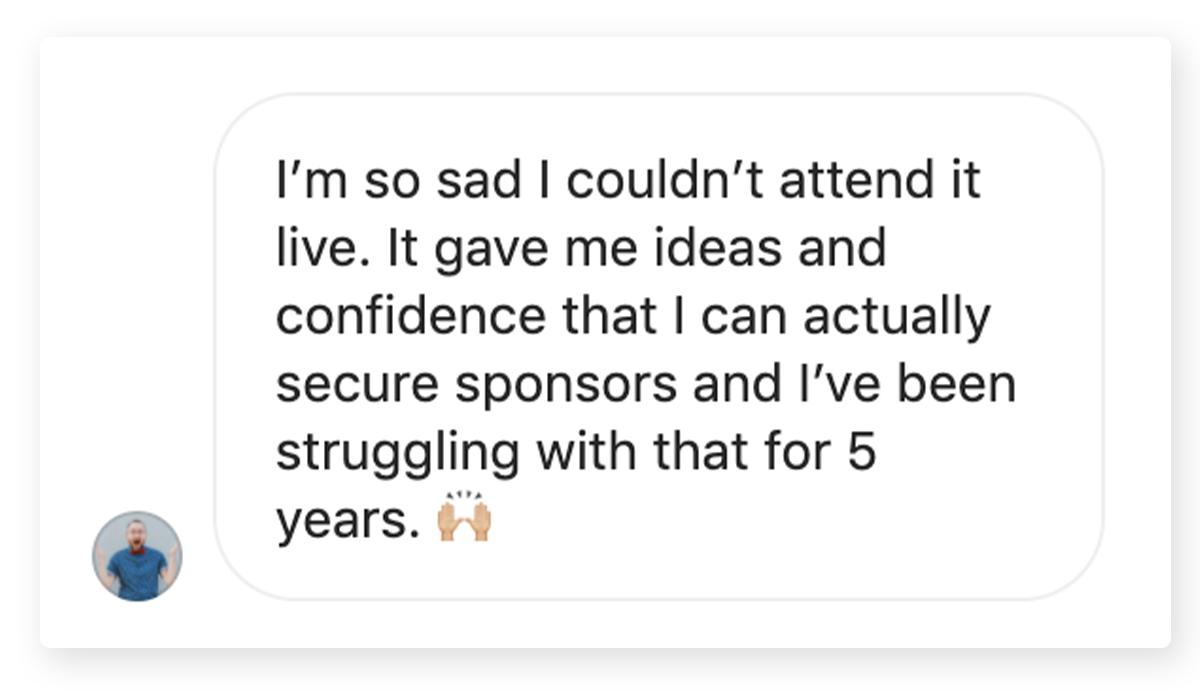Click the word "struggling" in the message
Screen dimensions: 1200x700
[x=397, y=453]
